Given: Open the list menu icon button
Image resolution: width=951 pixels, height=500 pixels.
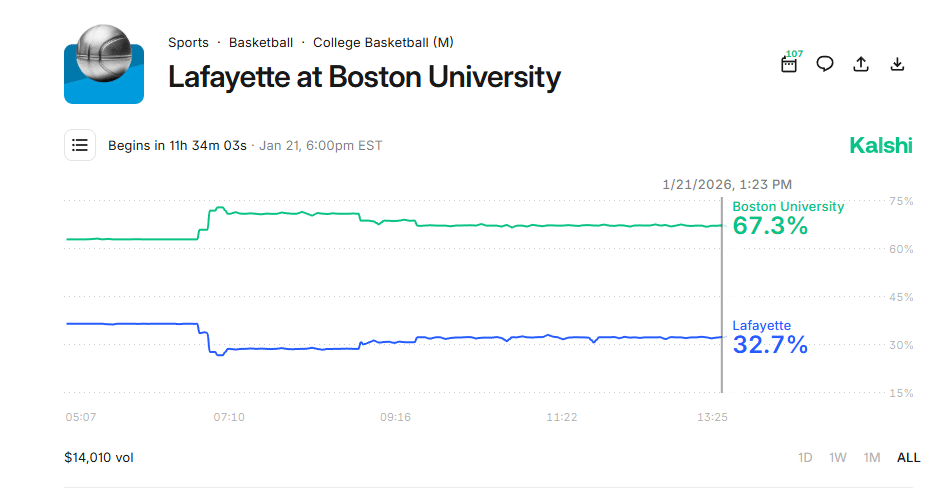Looking at the screenshot, I should click(x=80, y=145).
